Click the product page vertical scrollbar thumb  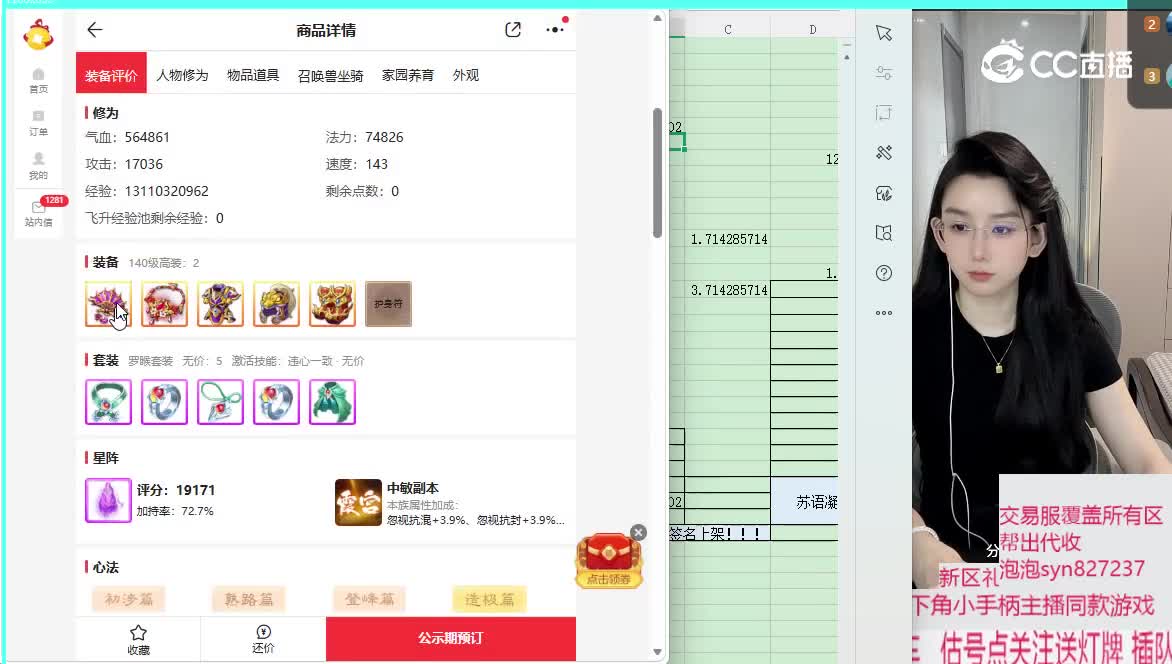658,173
